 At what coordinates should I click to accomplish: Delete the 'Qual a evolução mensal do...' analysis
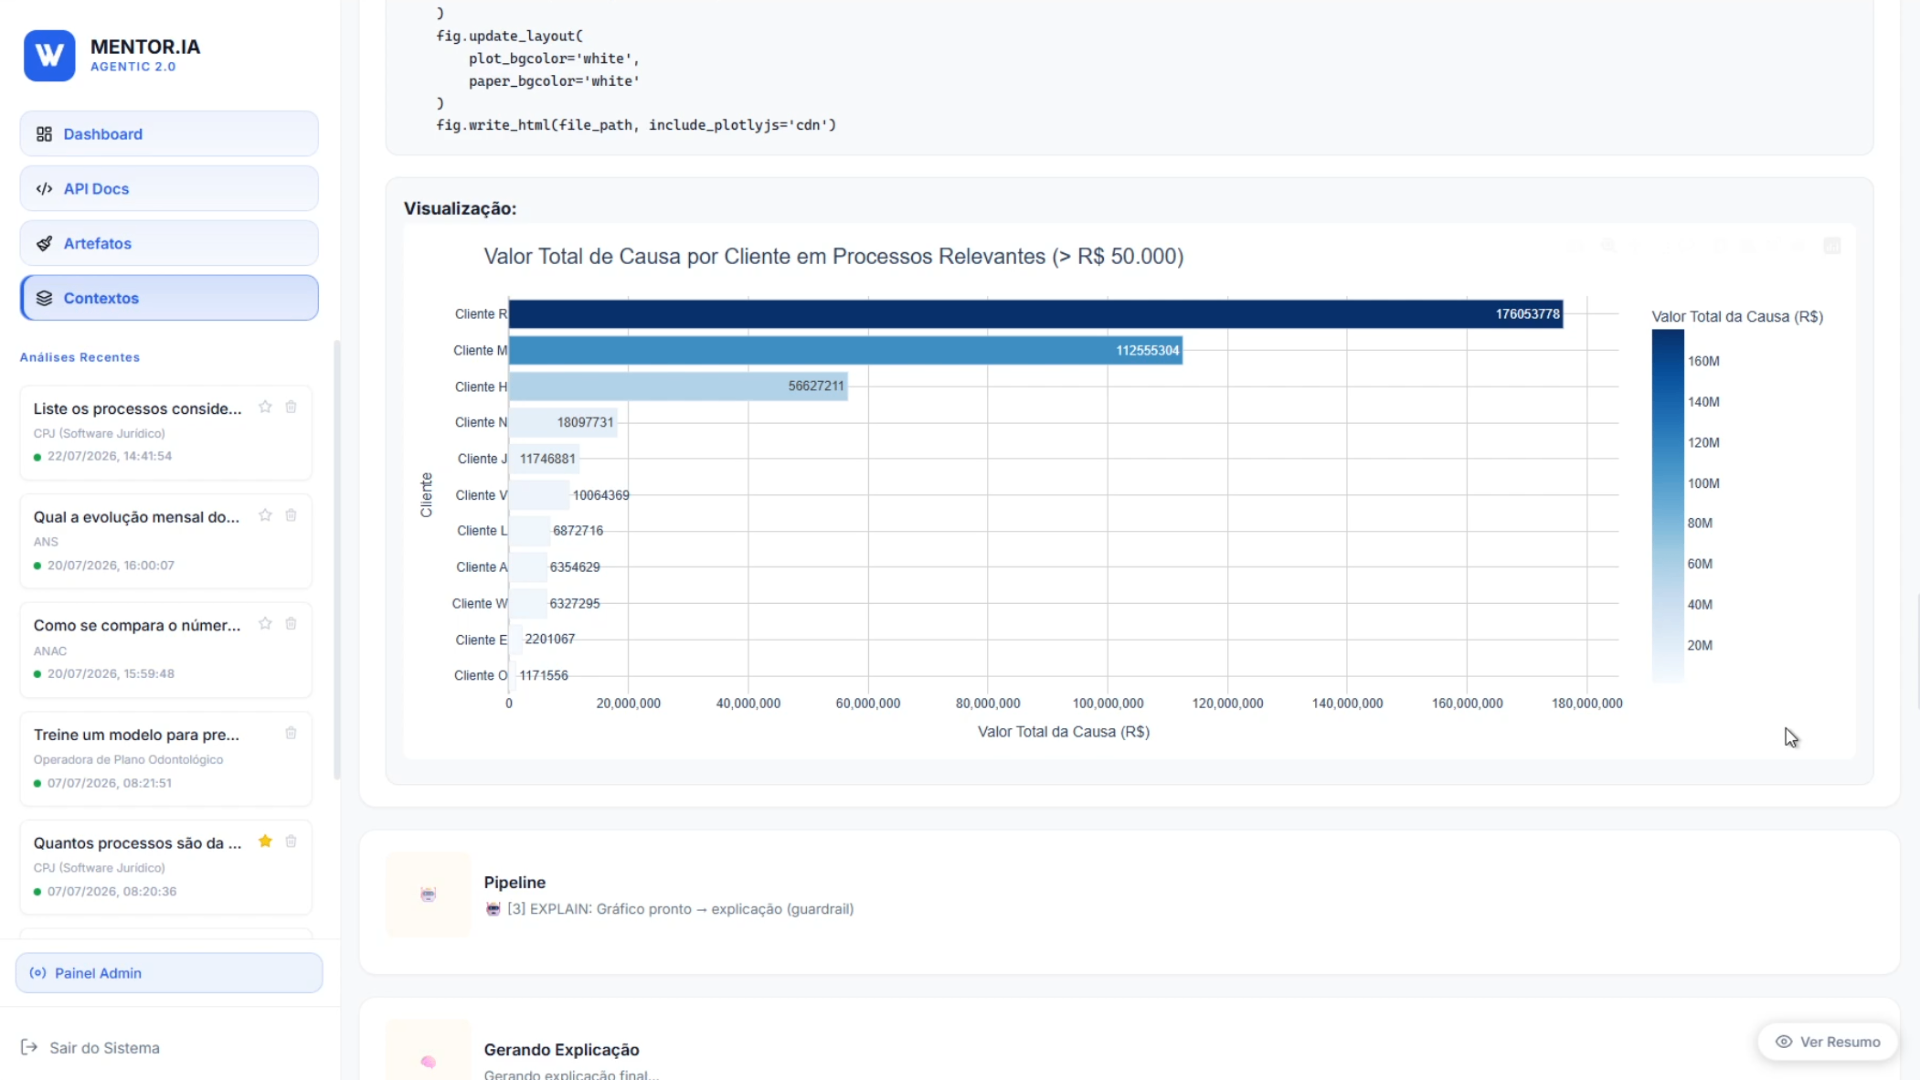[291, 515]
